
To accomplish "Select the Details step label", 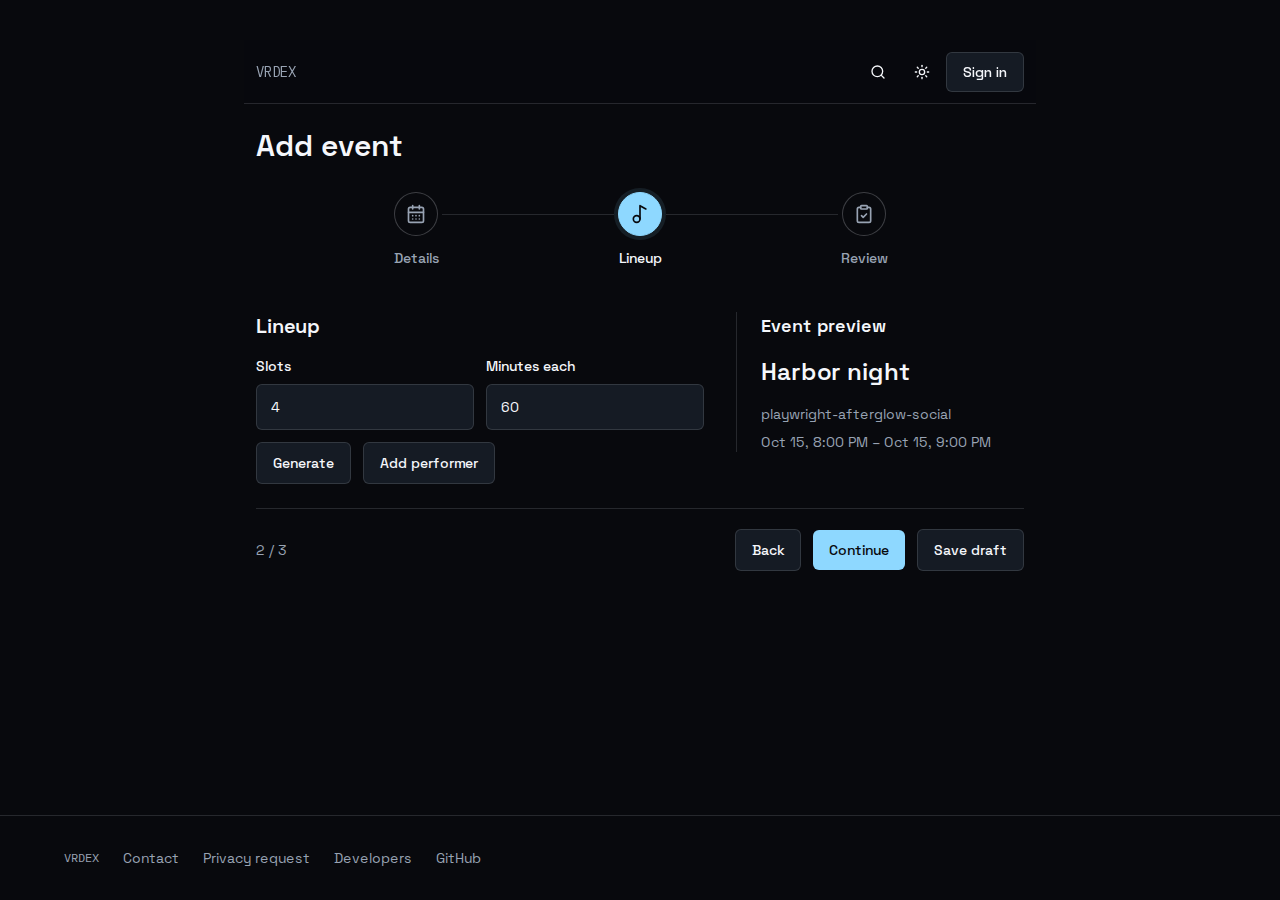I will pyautogui.click(x=416, y=258).
